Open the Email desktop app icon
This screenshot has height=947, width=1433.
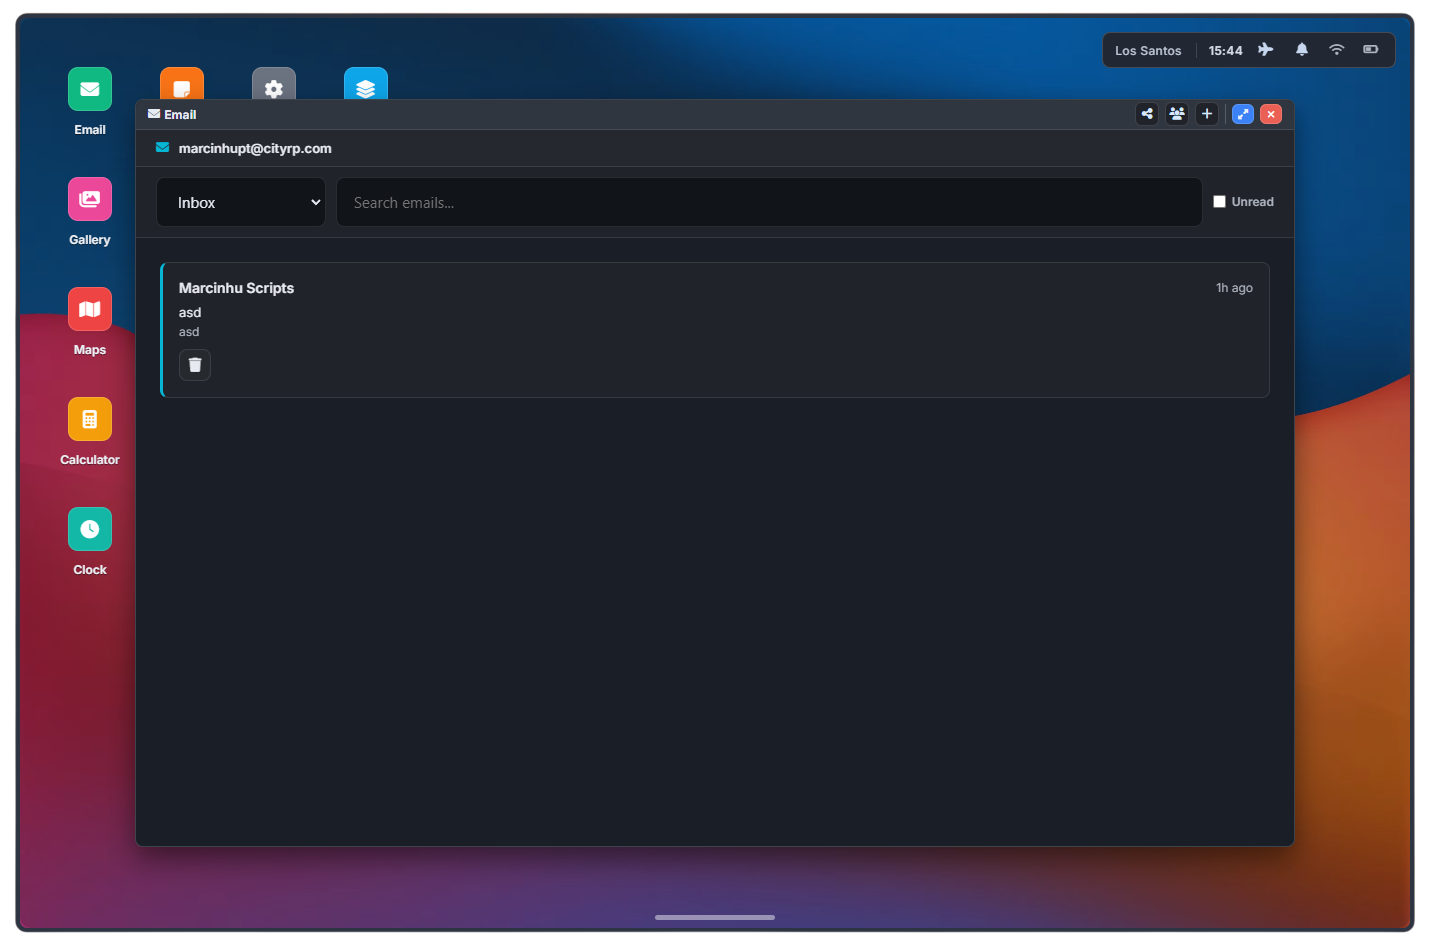click(90, 89)
